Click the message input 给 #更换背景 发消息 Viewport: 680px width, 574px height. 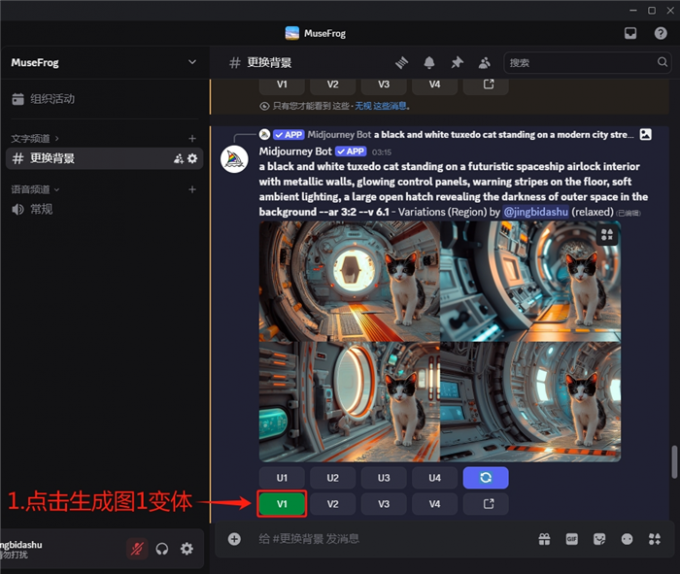(x=309, y=539)
